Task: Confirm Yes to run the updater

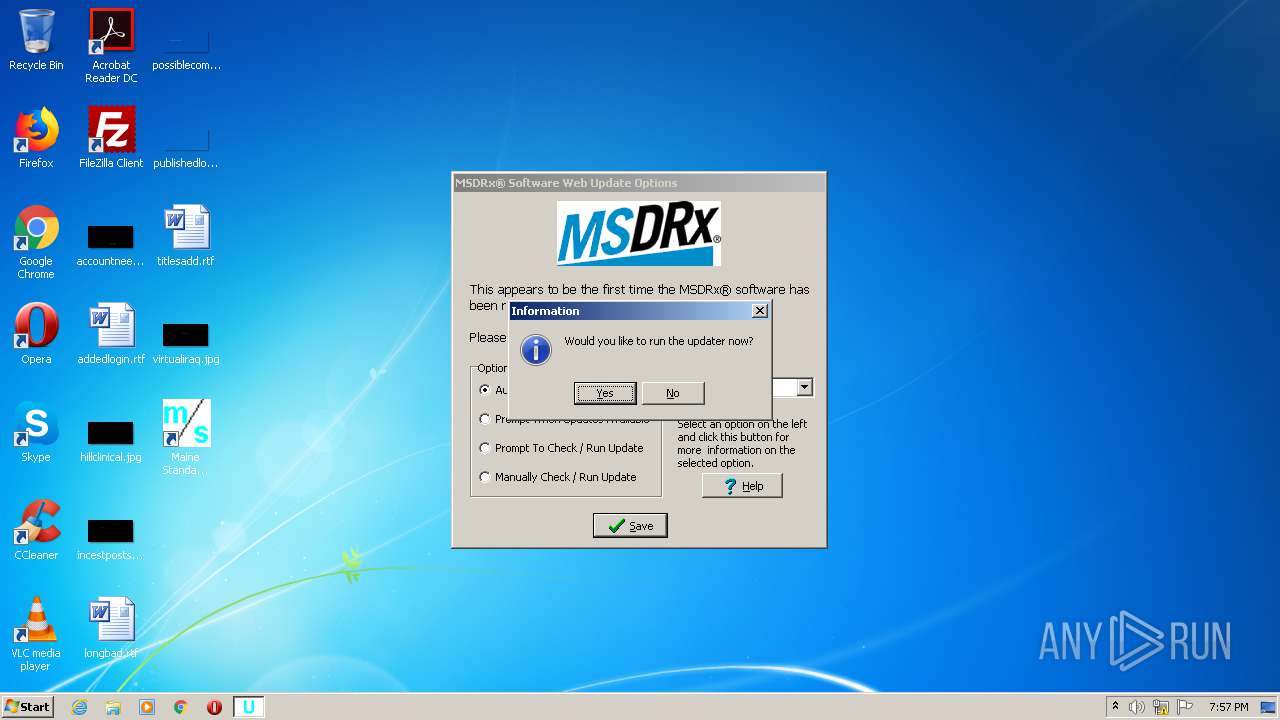Action: tap(605, 393)
